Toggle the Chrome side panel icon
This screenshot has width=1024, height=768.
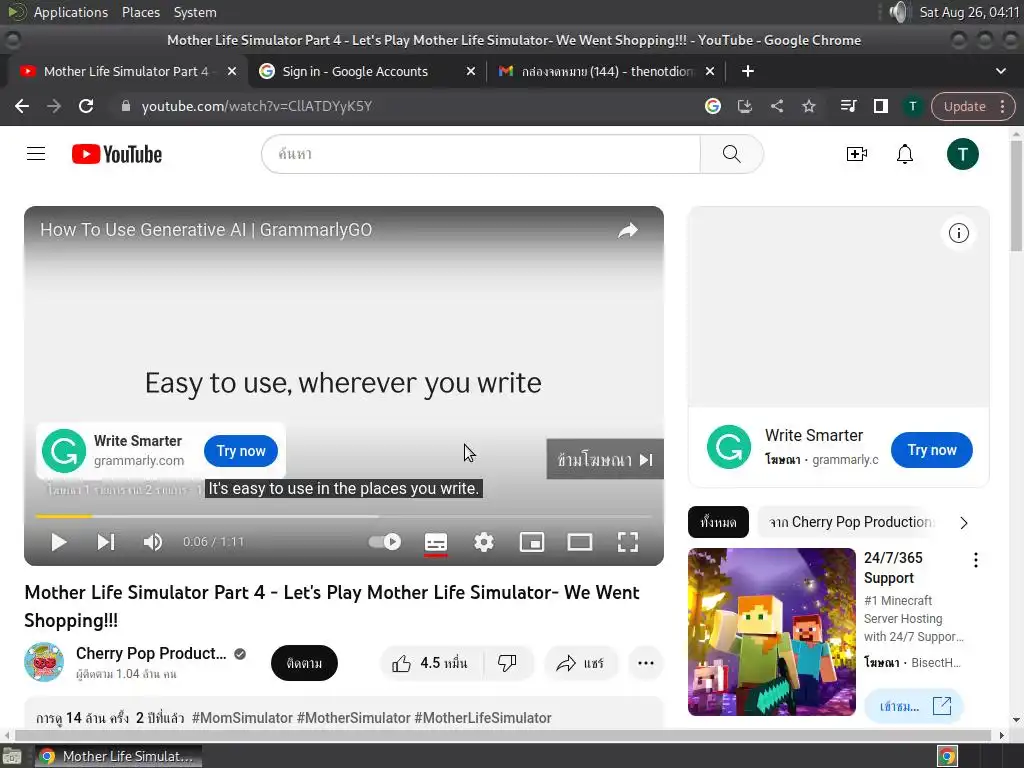click(x=880, y=106)
